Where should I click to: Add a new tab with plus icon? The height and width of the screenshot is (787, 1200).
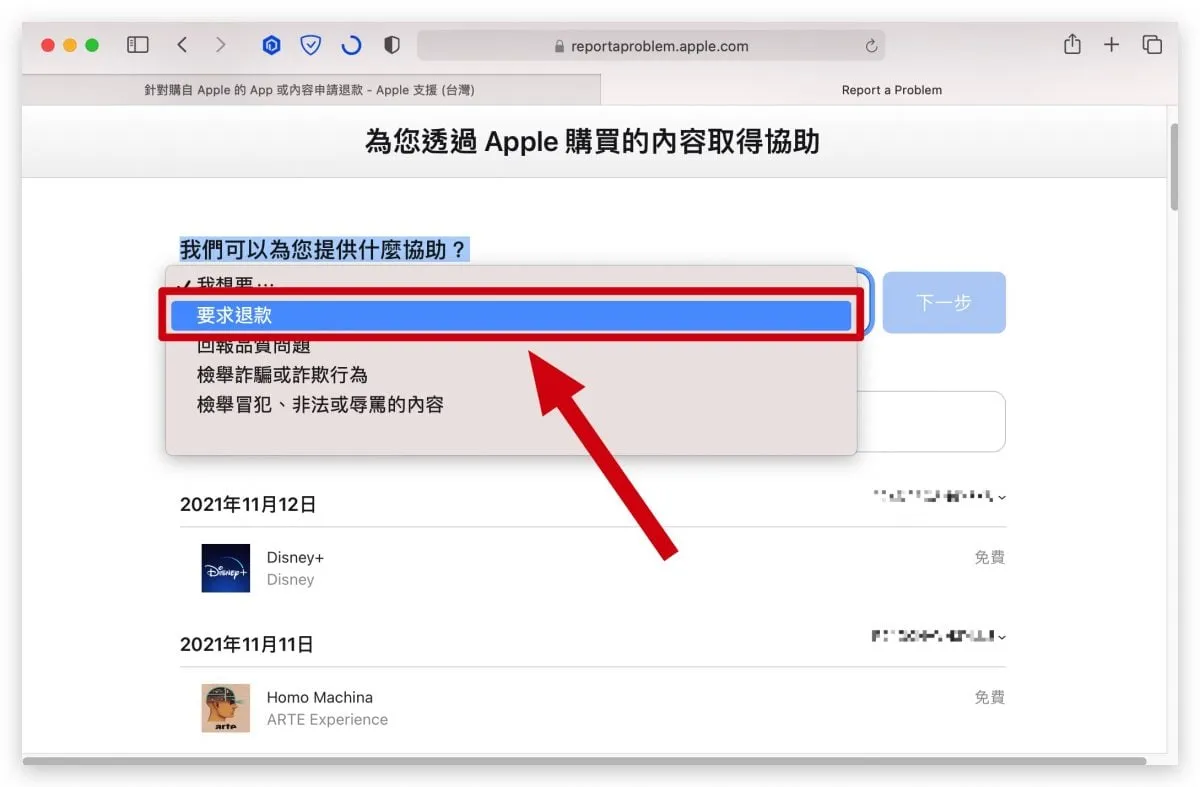(1111, 45)
